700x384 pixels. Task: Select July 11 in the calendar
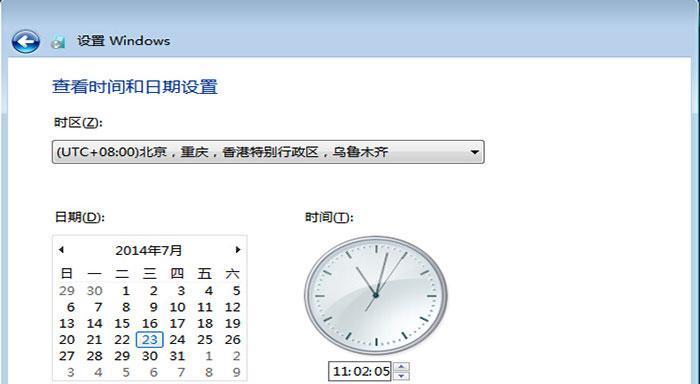click(x=205, y=307)
